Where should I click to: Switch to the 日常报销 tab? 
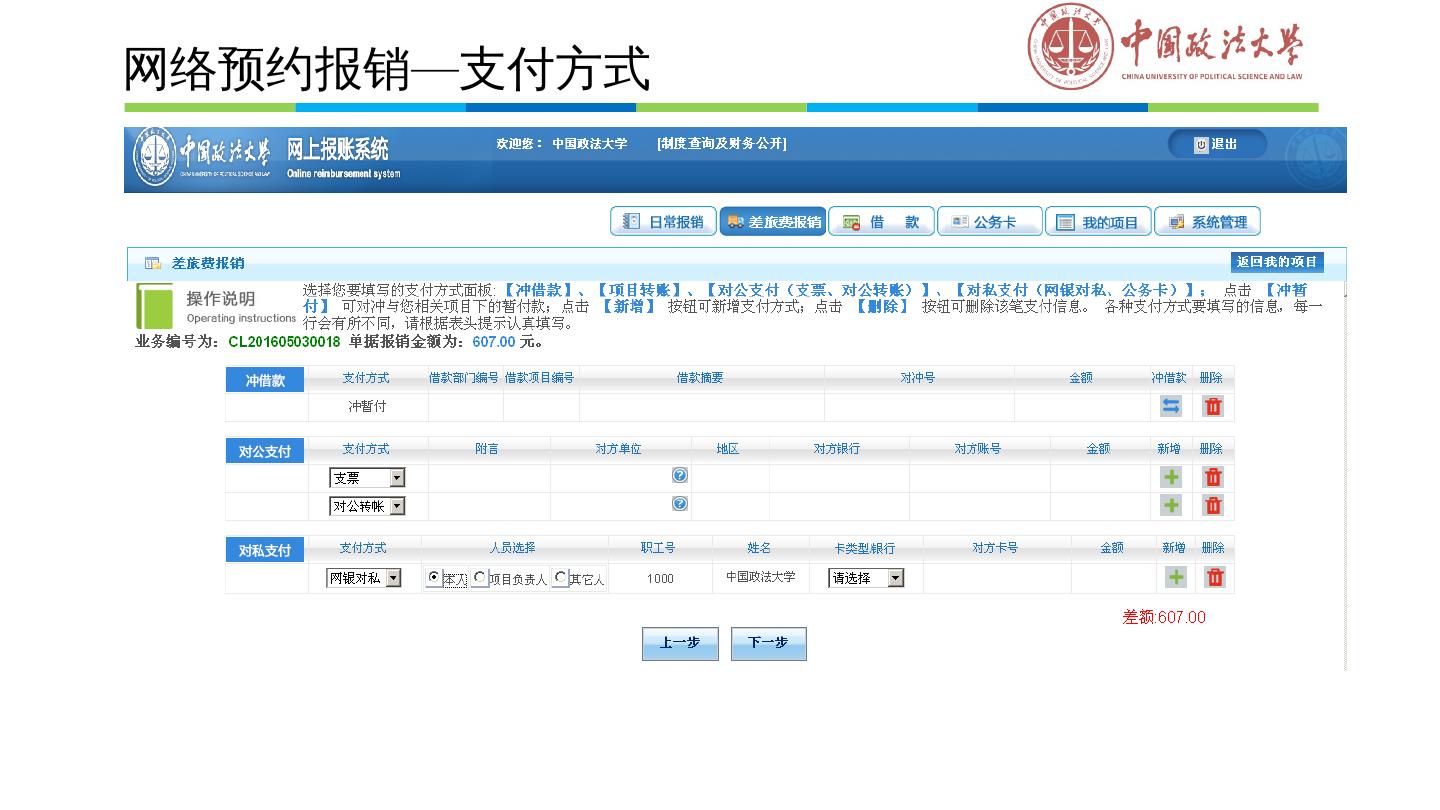pos(664,222)
